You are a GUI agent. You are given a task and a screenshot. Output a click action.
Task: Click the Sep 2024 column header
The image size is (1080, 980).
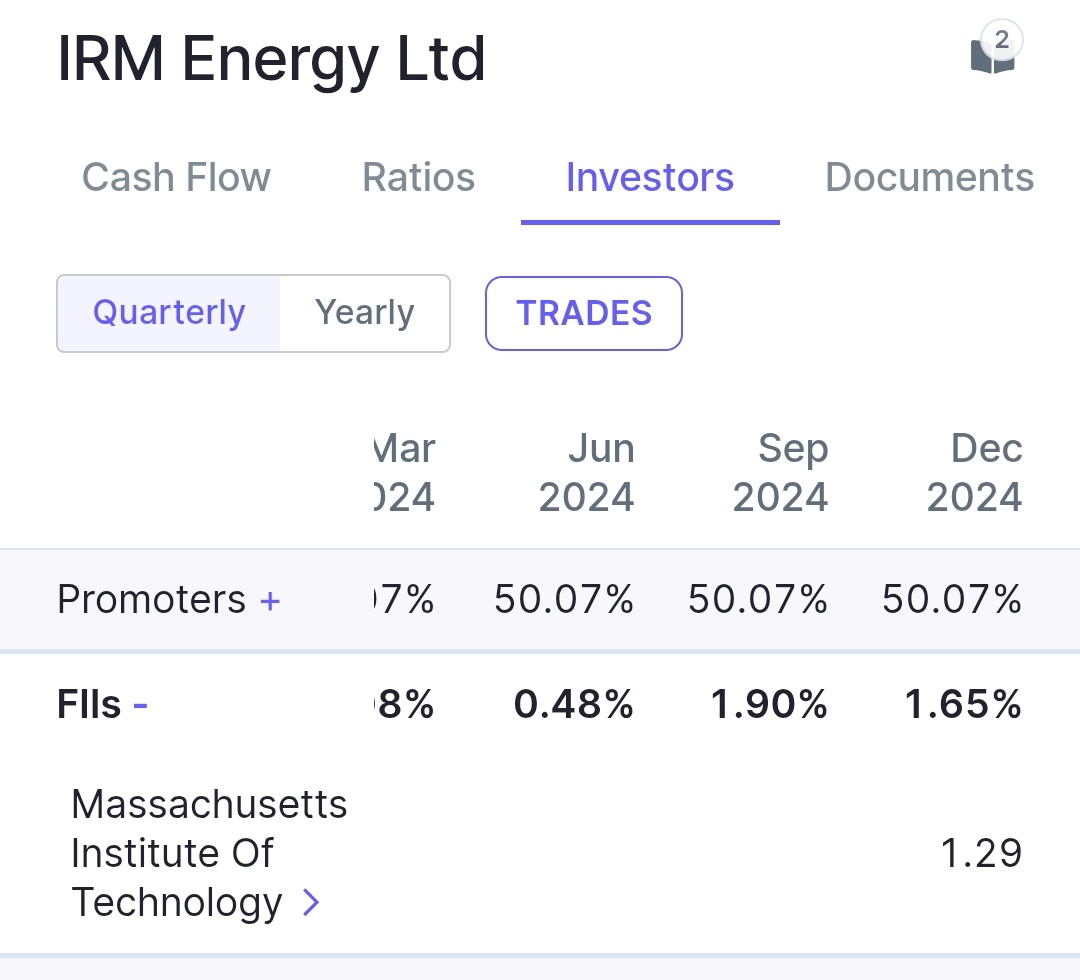[x=781, y=473]
